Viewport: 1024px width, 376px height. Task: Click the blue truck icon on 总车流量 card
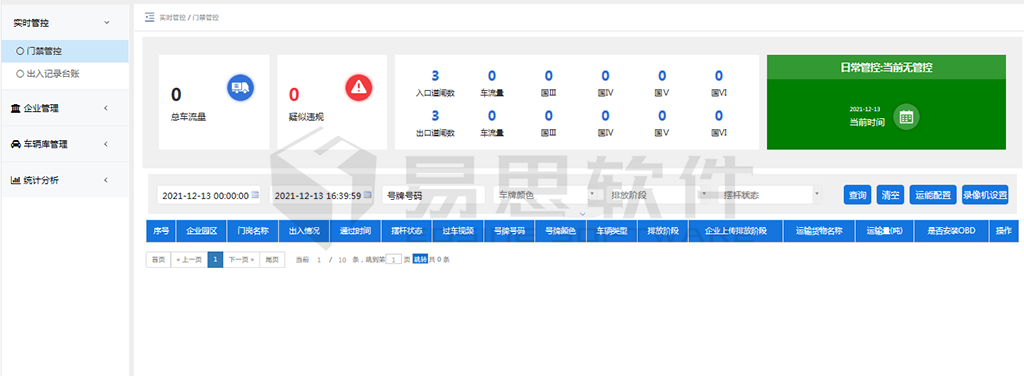(240, 87)
